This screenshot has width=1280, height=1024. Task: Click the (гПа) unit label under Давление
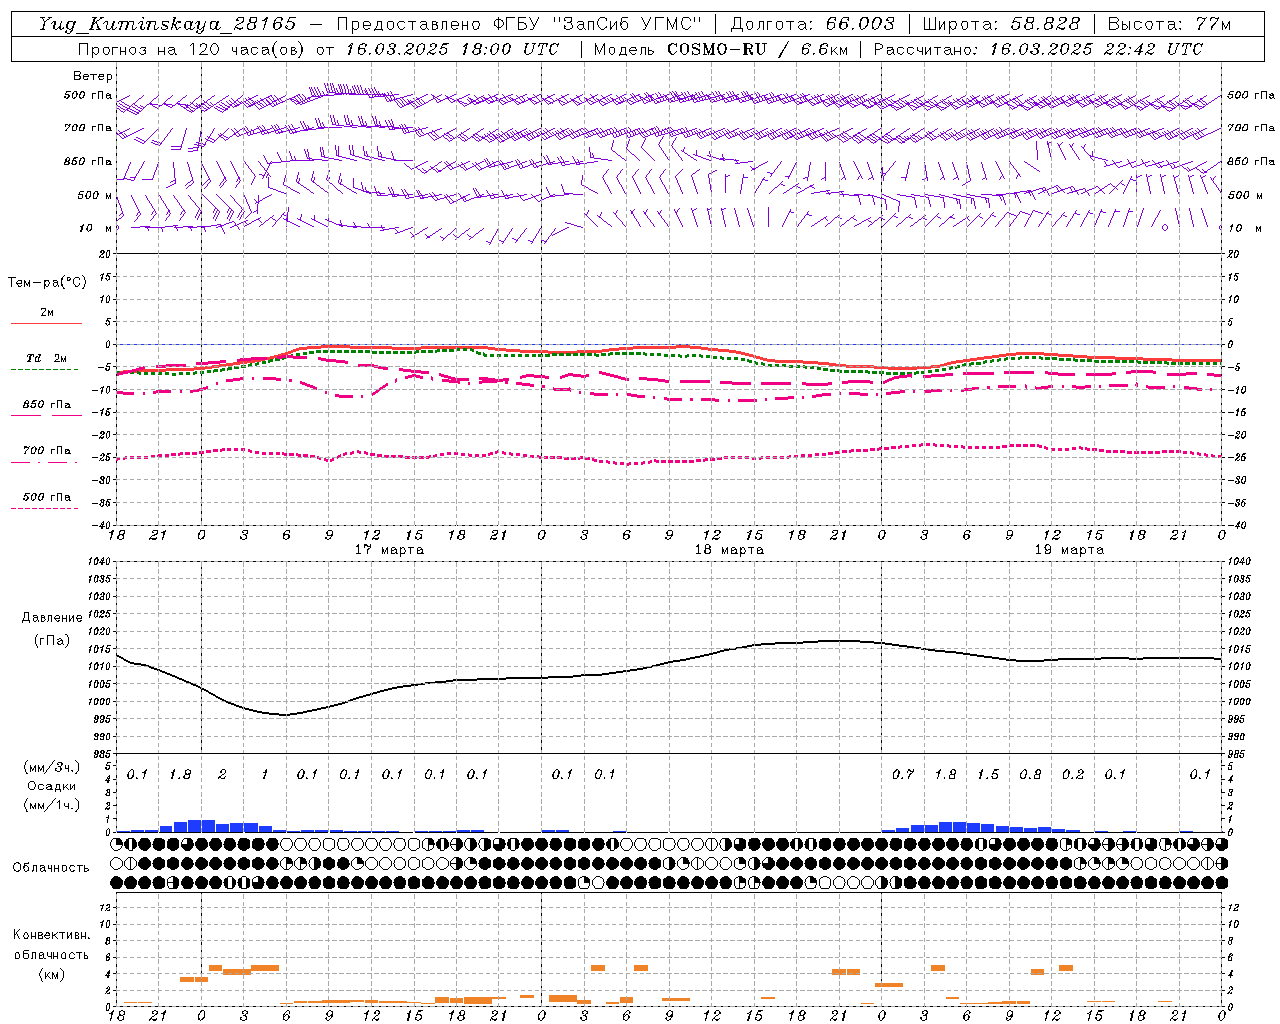[52, 641]
